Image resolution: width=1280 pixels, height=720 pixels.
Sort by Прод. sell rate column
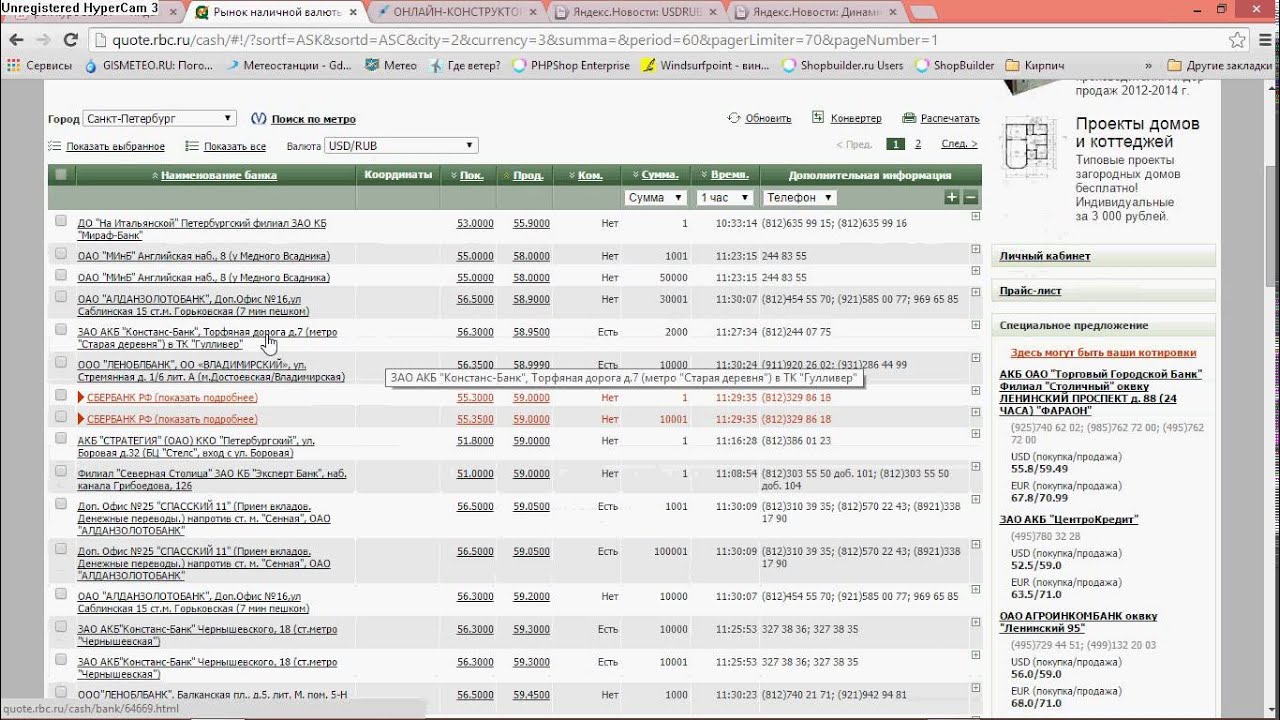tap(528, 175)
